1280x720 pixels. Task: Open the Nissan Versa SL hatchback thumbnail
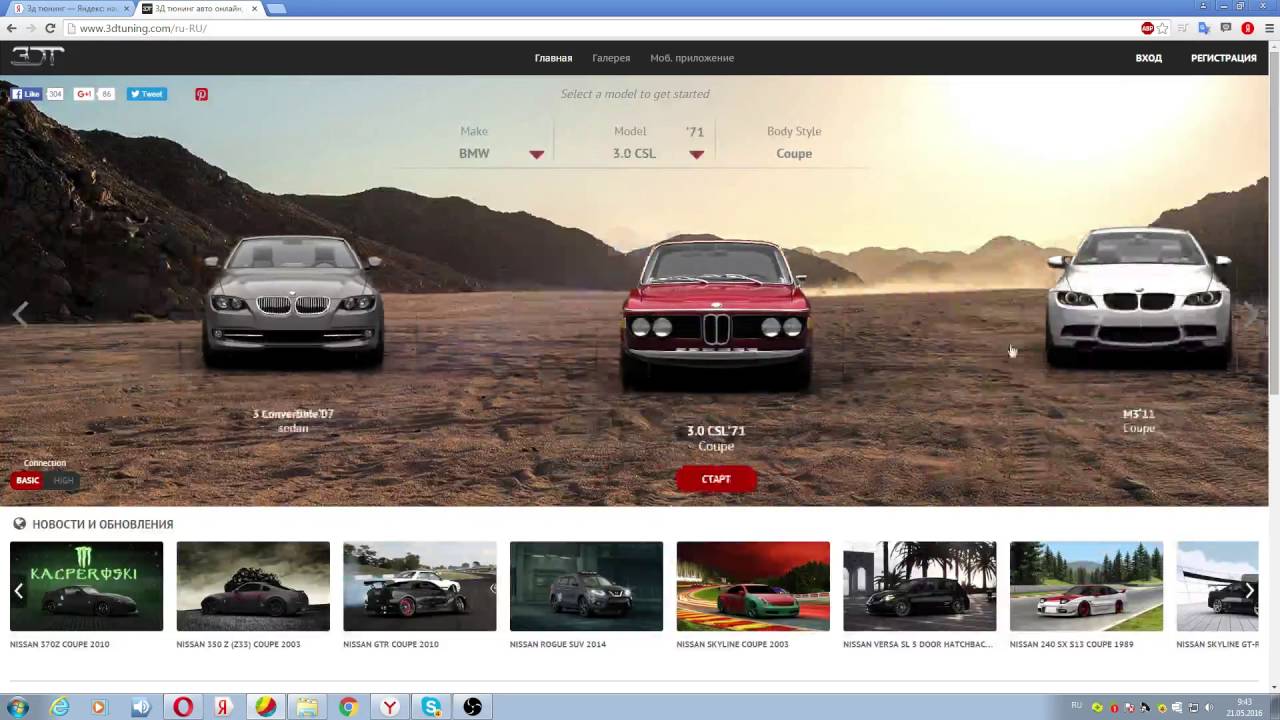pos(920,586)
